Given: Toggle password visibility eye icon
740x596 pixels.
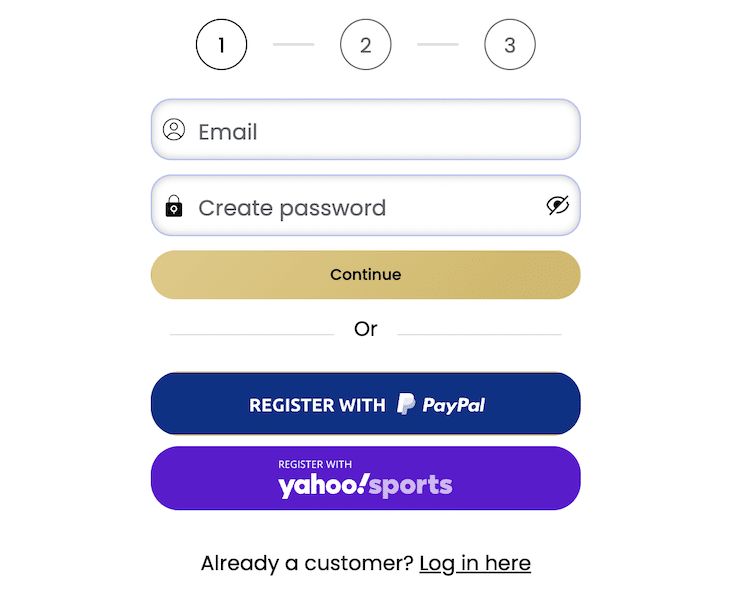Looking at the screenshot, I should (558, 205).
